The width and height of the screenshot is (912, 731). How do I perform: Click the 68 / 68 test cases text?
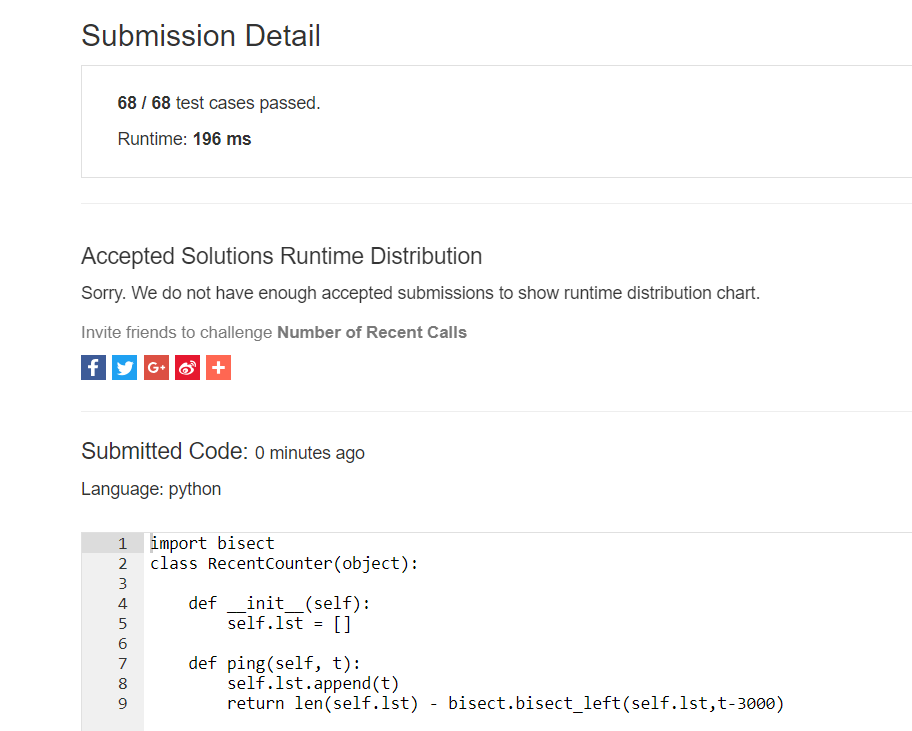point(218,103)
